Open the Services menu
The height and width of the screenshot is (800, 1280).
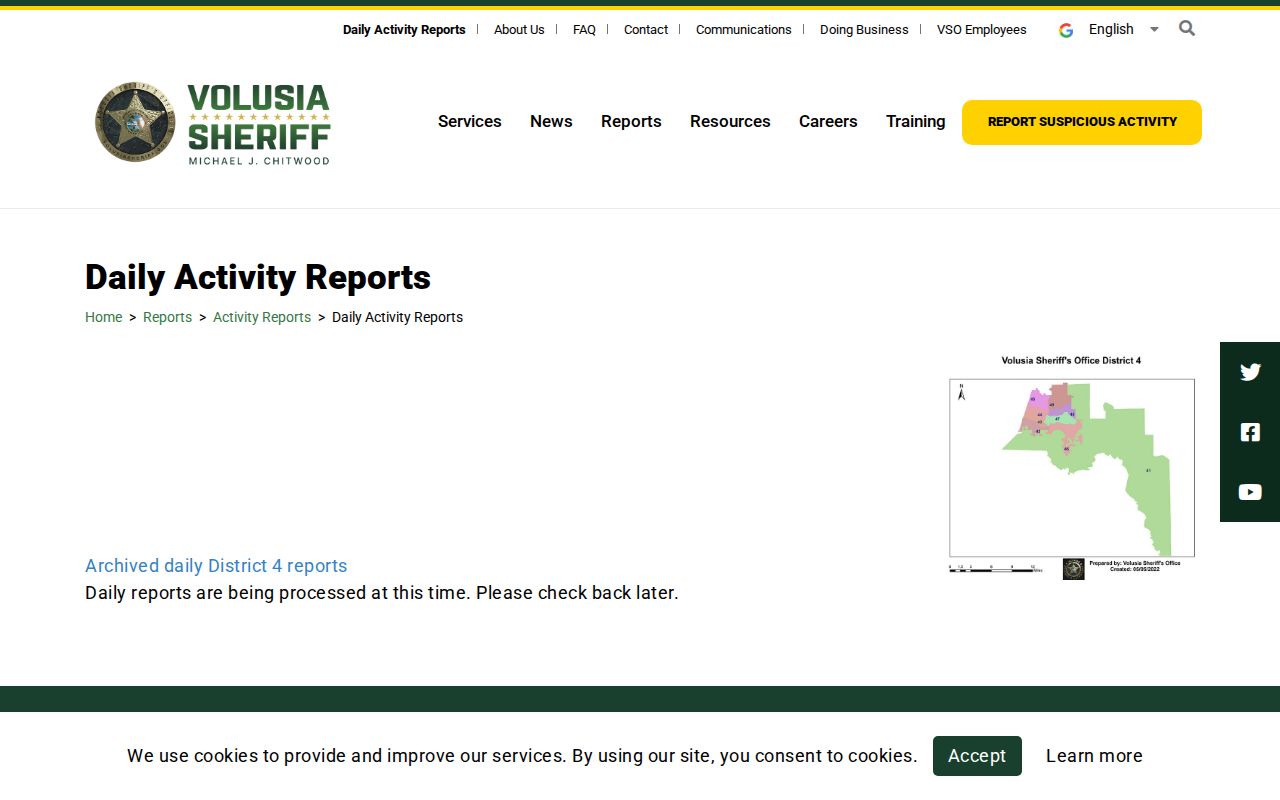point(470,121)
